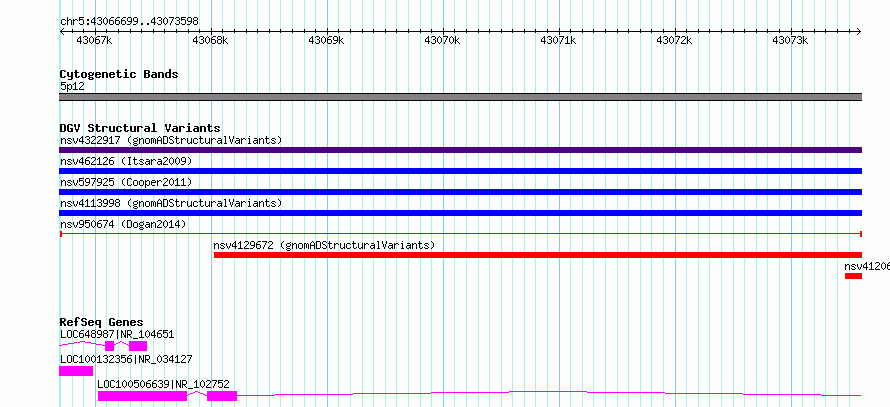Select the short second exon of LOC100506639

222,396
